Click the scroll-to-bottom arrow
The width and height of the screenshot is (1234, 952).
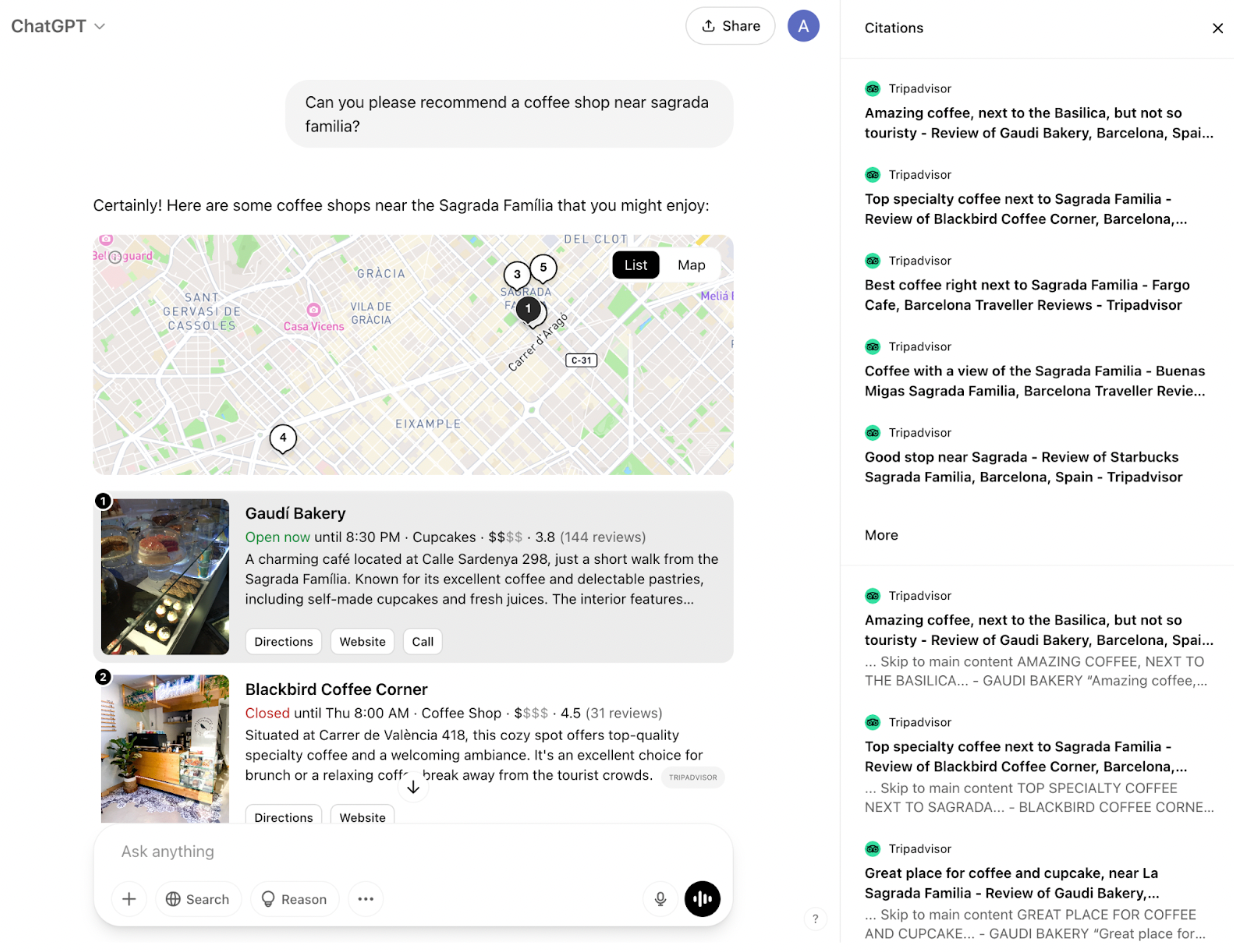click(x=413, y=787)
